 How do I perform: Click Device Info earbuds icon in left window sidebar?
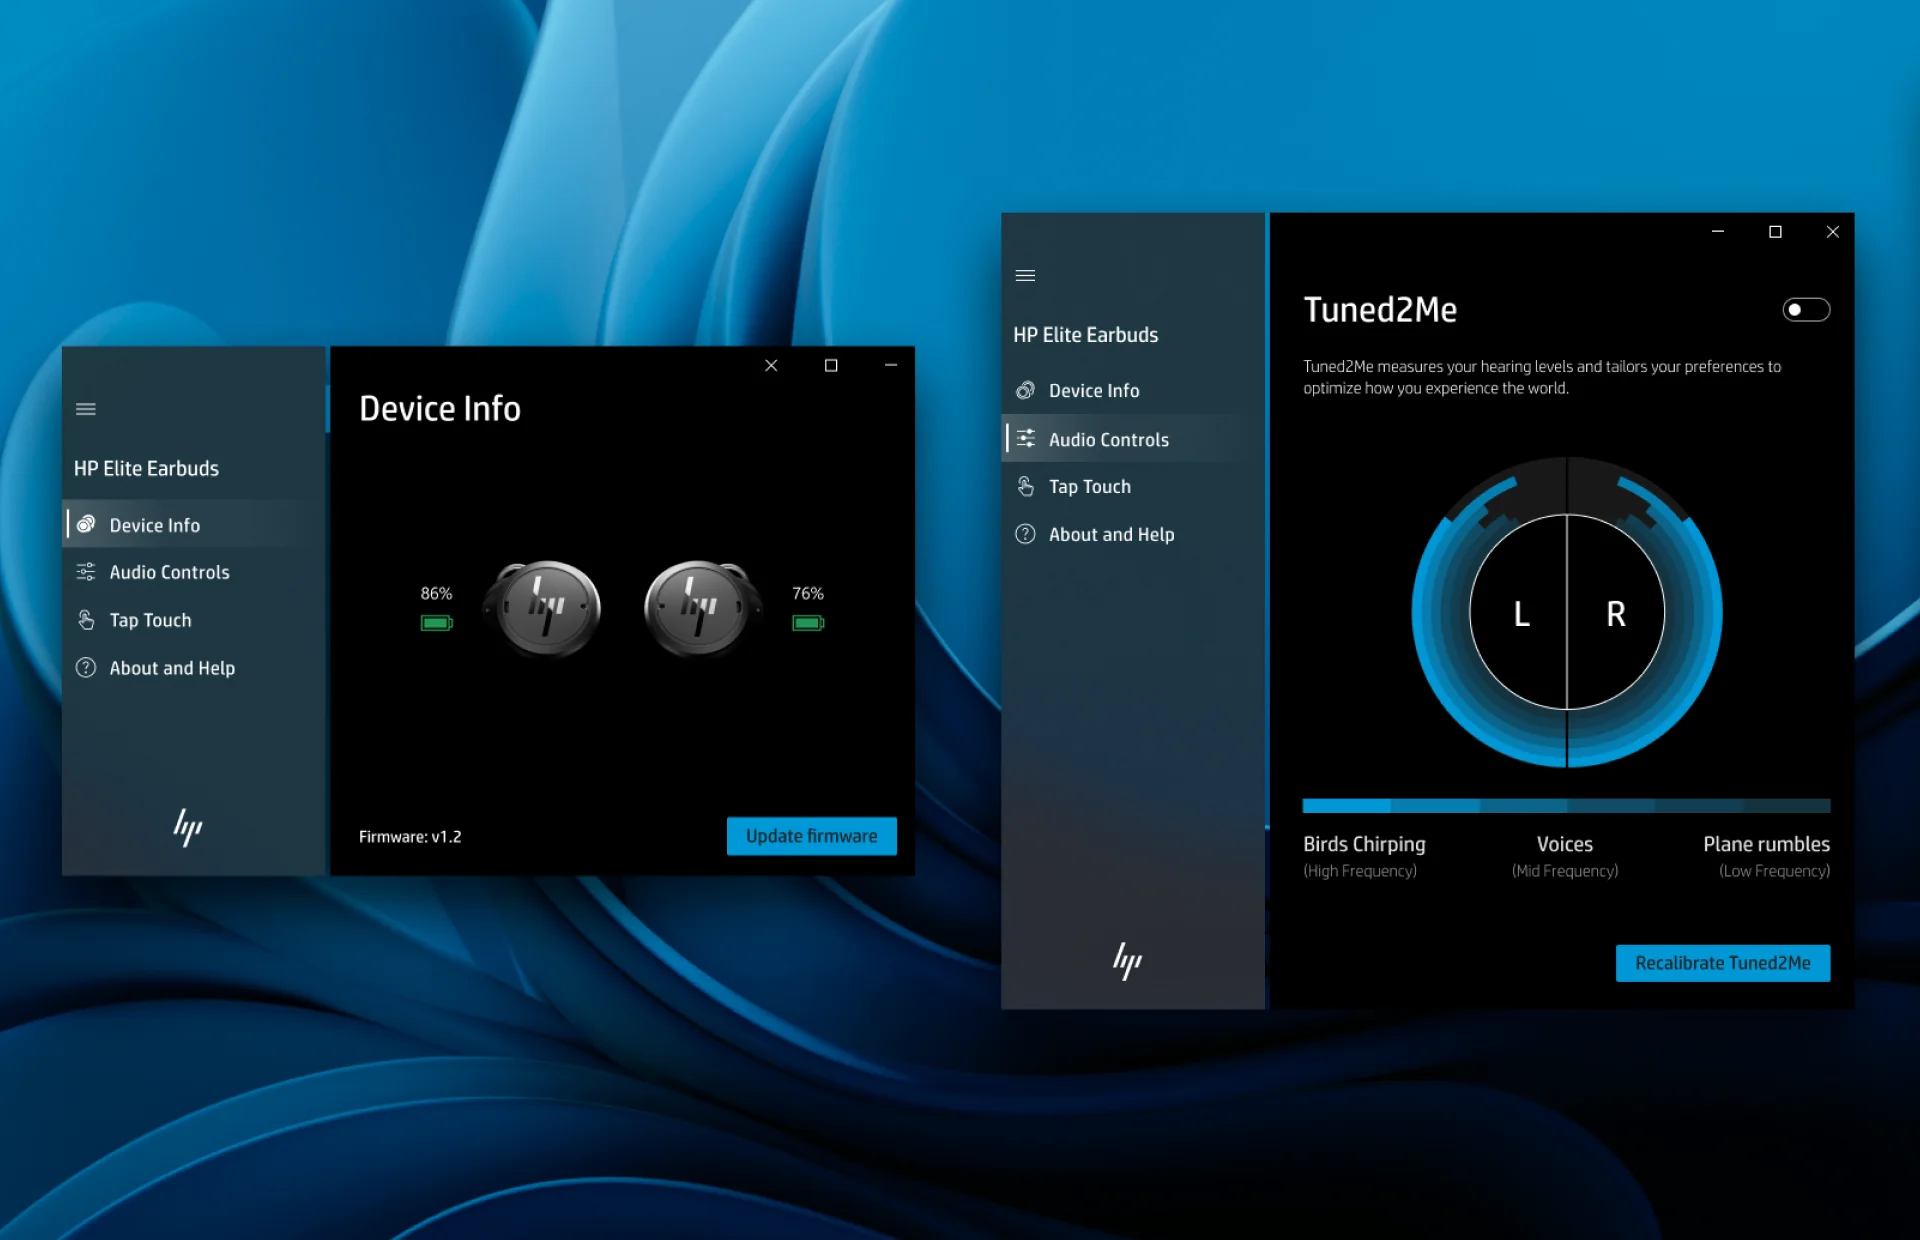pos(86,524)
